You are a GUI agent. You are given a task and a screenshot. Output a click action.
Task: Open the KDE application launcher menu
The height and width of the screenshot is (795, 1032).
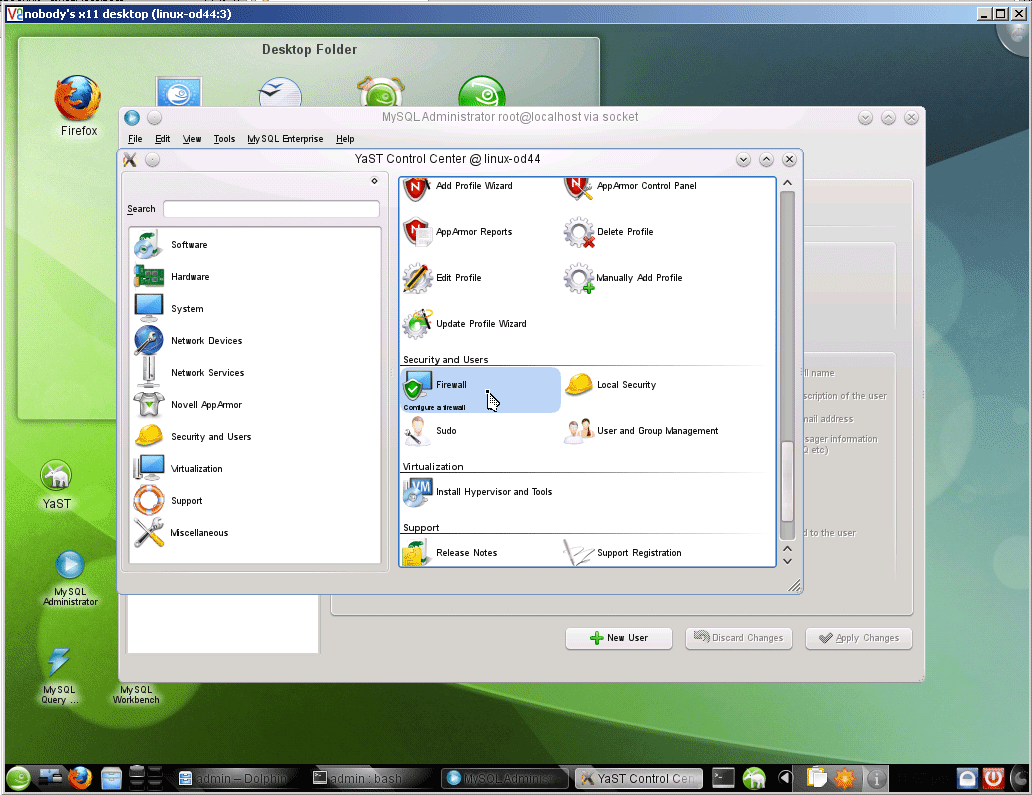pyautogui.click(x=18, y=779)
